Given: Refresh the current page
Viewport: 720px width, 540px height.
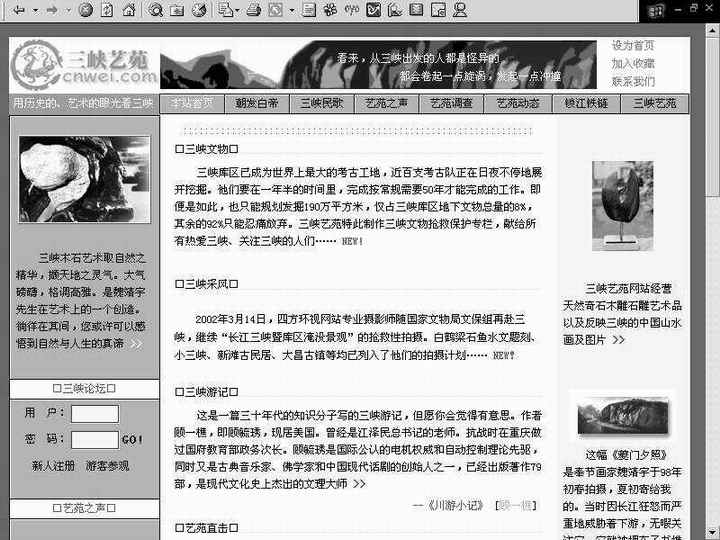Looking at the screenshot, I should pos(107,10).
